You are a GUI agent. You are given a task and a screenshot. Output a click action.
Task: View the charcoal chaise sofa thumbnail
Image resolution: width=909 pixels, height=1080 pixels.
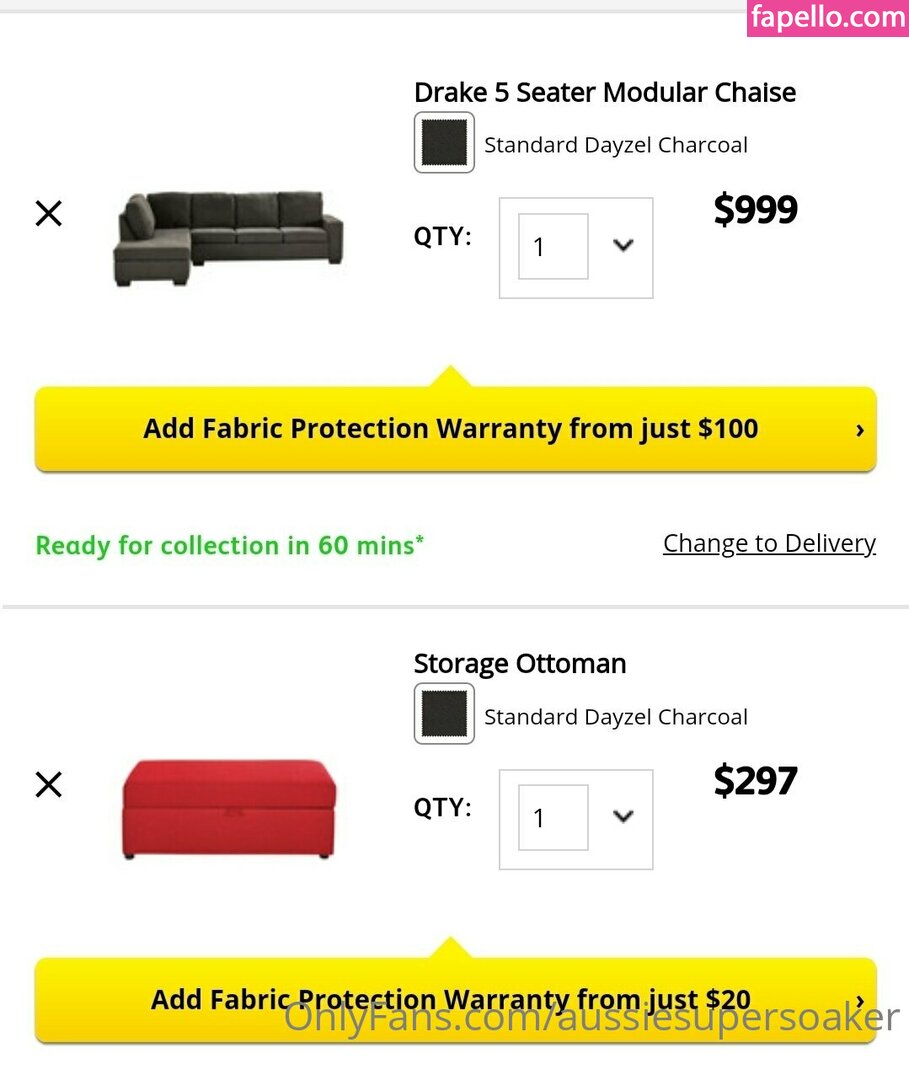pyautogui.click(x=228, y=238)
